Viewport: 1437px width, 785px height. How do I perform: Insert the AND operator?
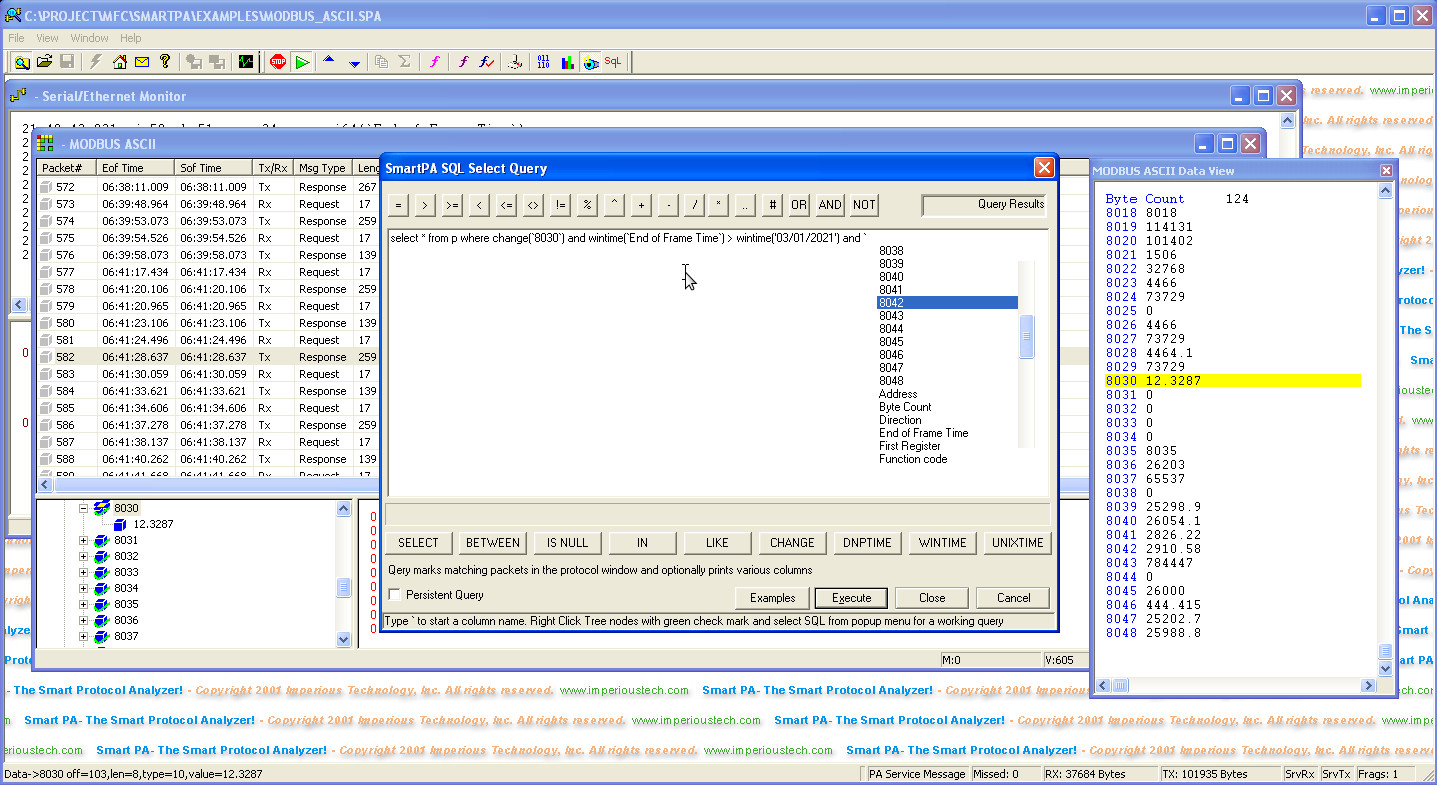point(830,205)
